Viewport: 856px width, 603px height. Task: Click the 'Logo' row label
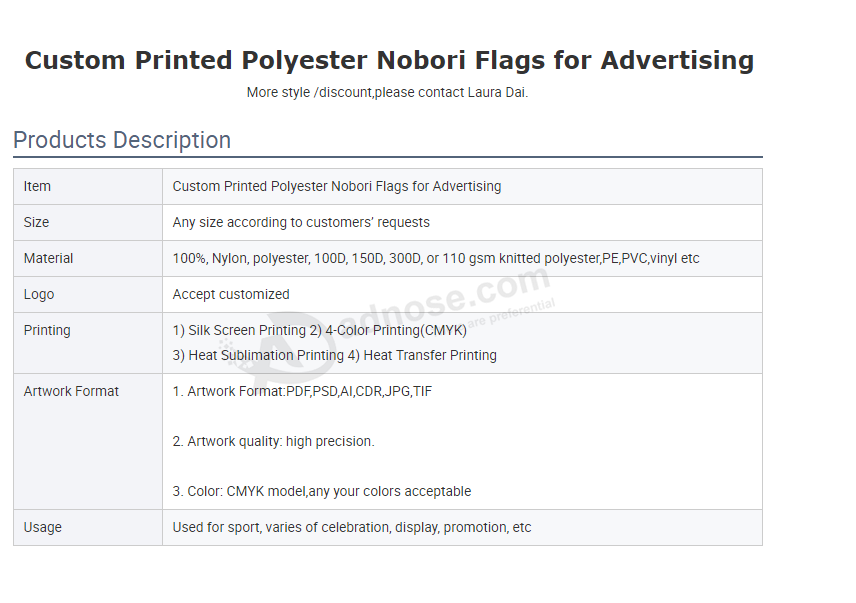coord(39,295)
